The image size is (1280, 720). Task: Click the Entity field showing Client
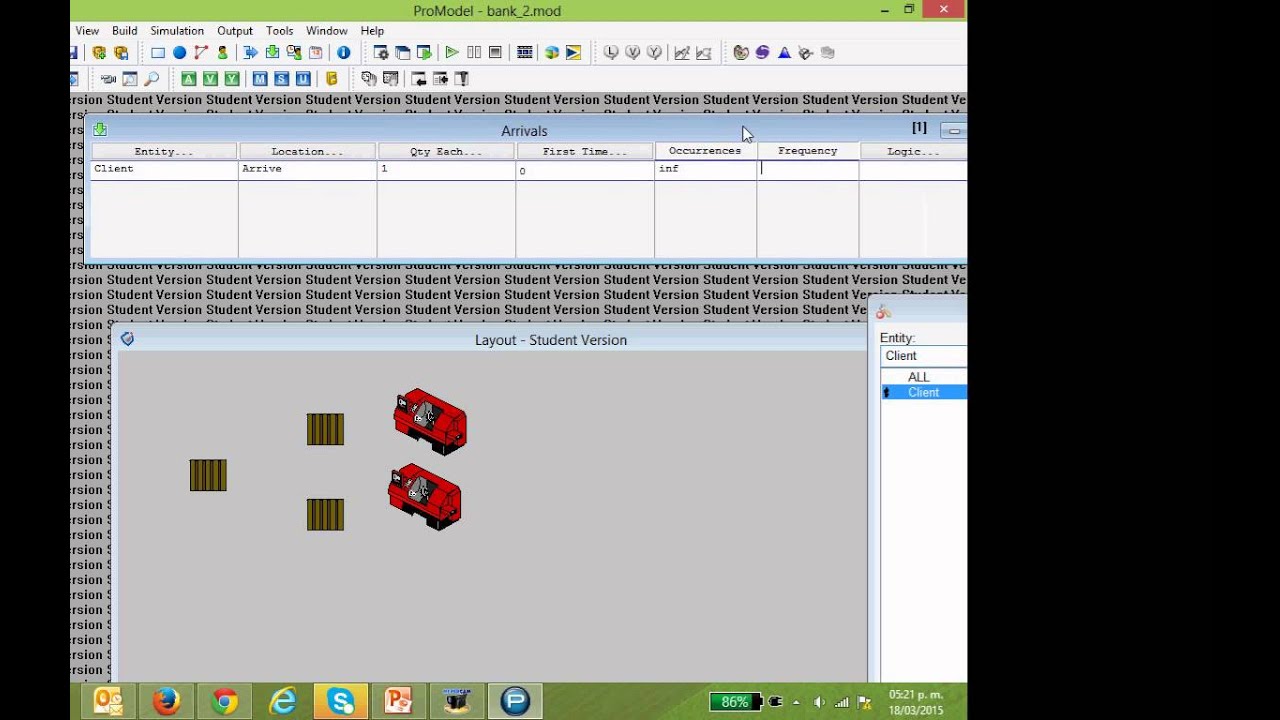pyautogui.click(x=923, y=356)
